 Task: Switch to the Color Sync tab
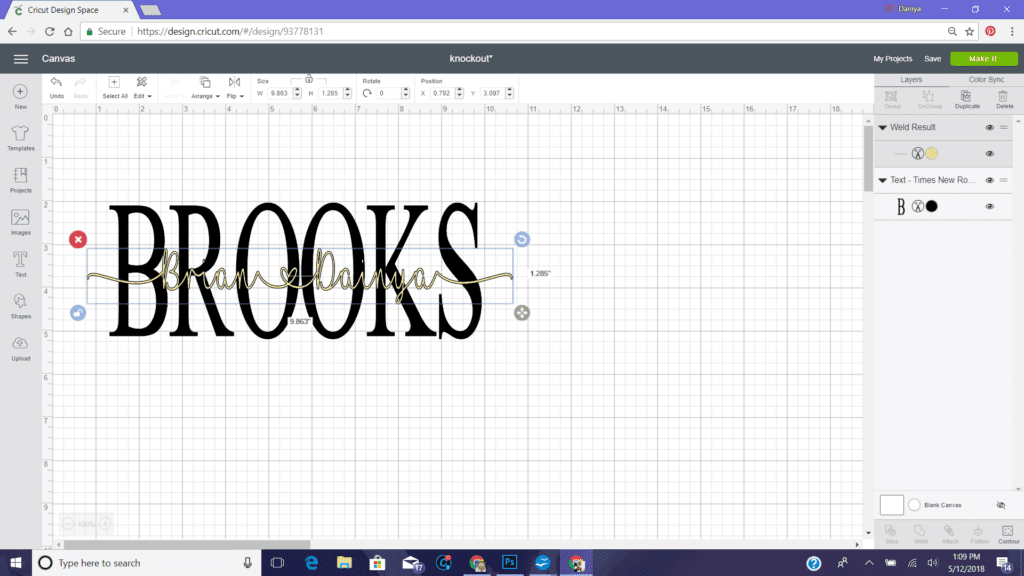tap(985, 80)
